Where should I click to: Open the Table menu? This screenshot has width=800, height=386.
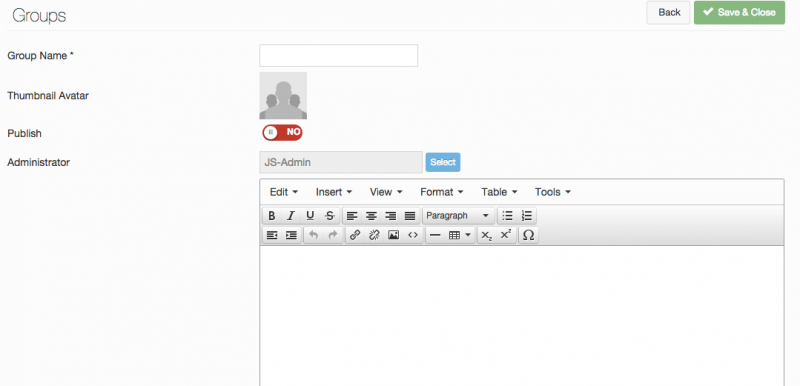click(499, 192)
